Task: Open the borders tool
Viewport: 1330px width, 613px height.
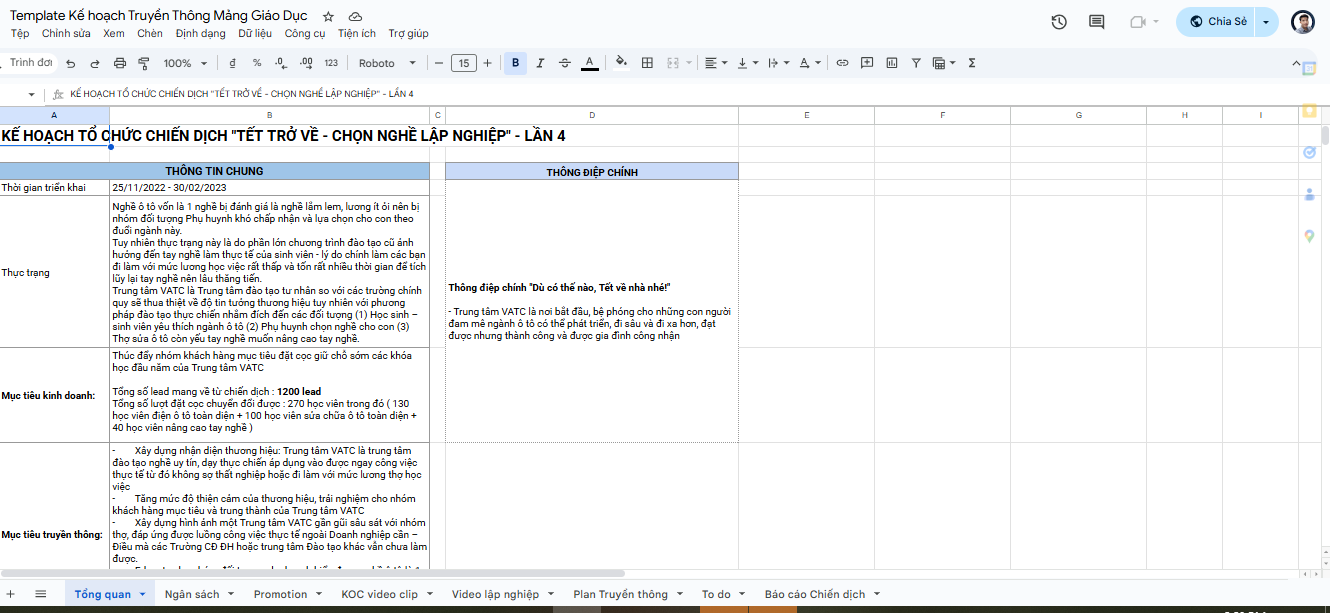Action: pos(647,63)
